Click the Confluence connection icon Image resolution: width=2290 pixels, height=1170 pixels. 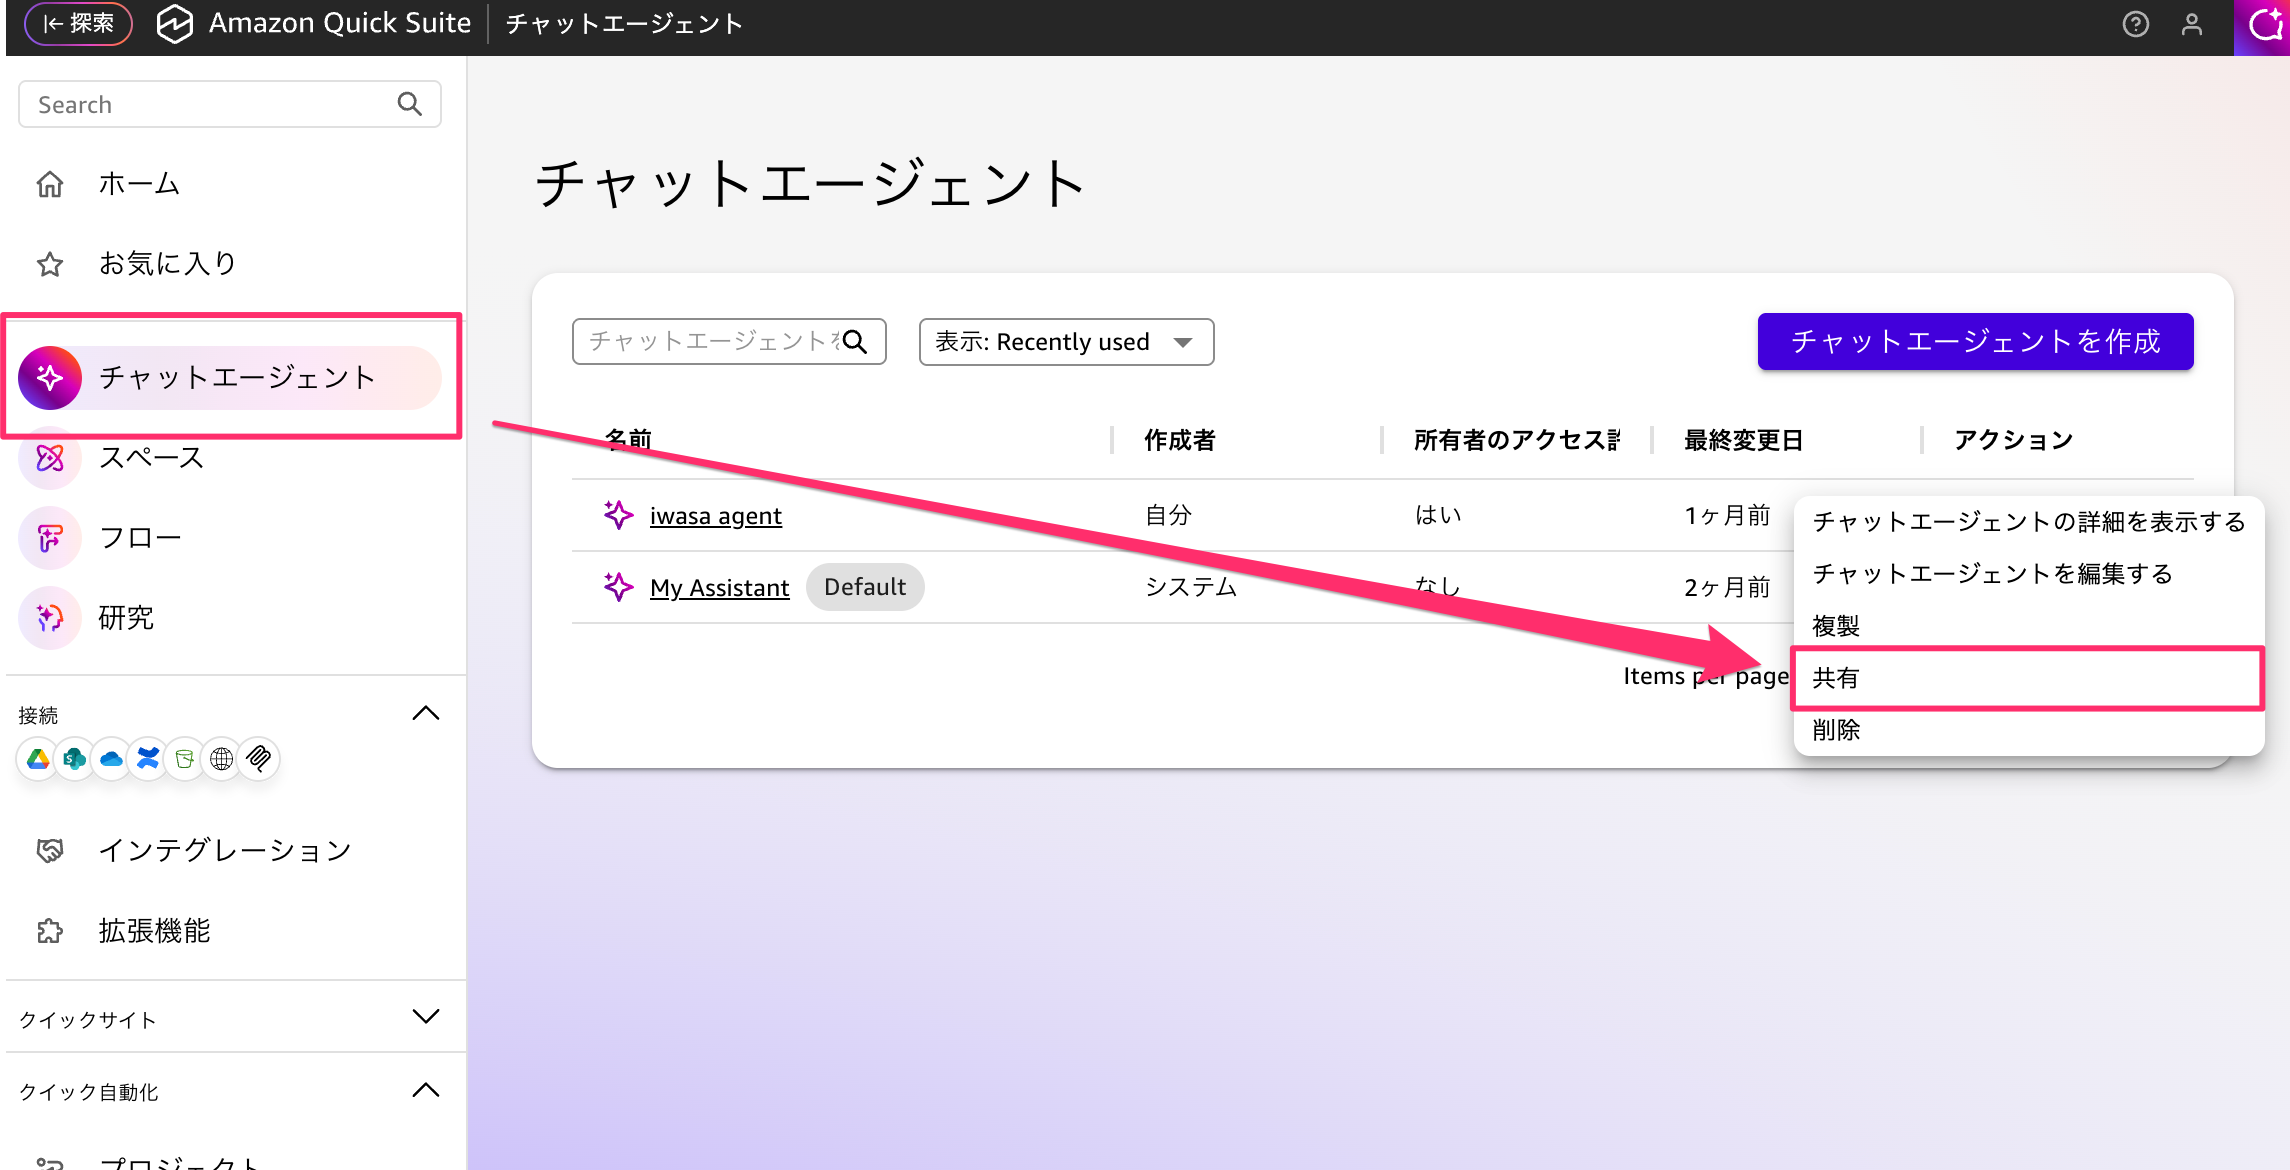click(x=148, y=759)
